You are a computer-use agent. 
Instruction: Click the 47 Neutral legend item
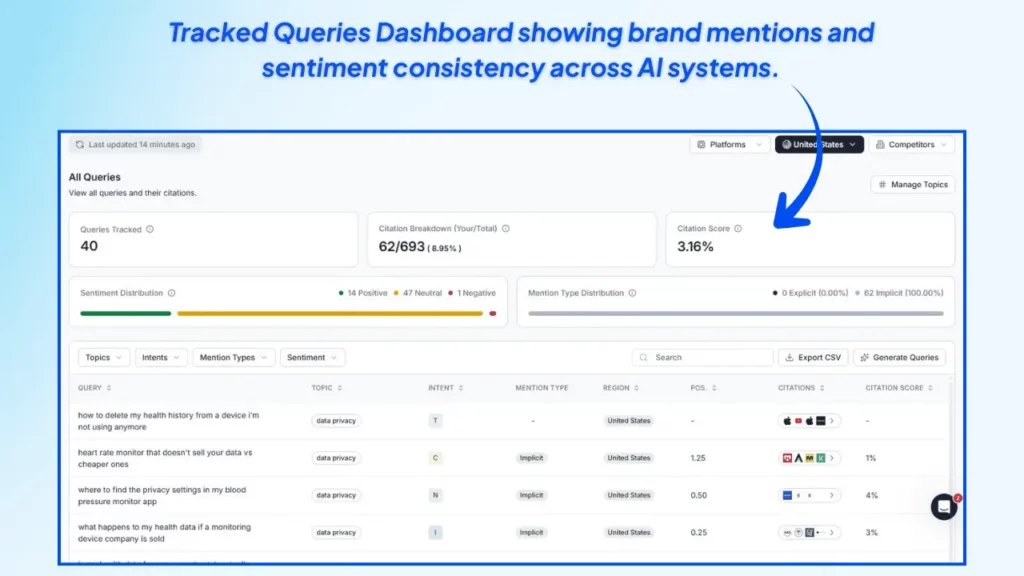click(418, 293)
